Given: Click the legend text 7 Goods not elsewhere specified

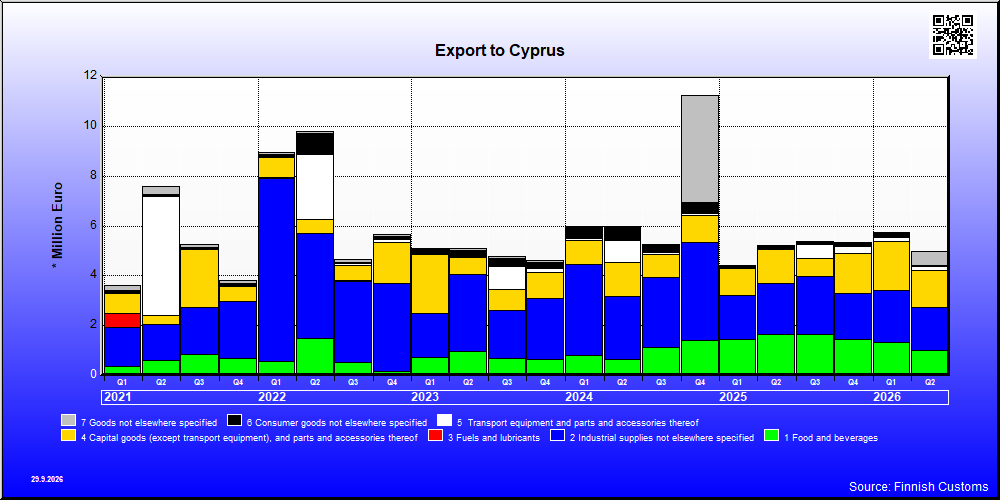Looking at the screenshot, I should click(x=149, y=422).
